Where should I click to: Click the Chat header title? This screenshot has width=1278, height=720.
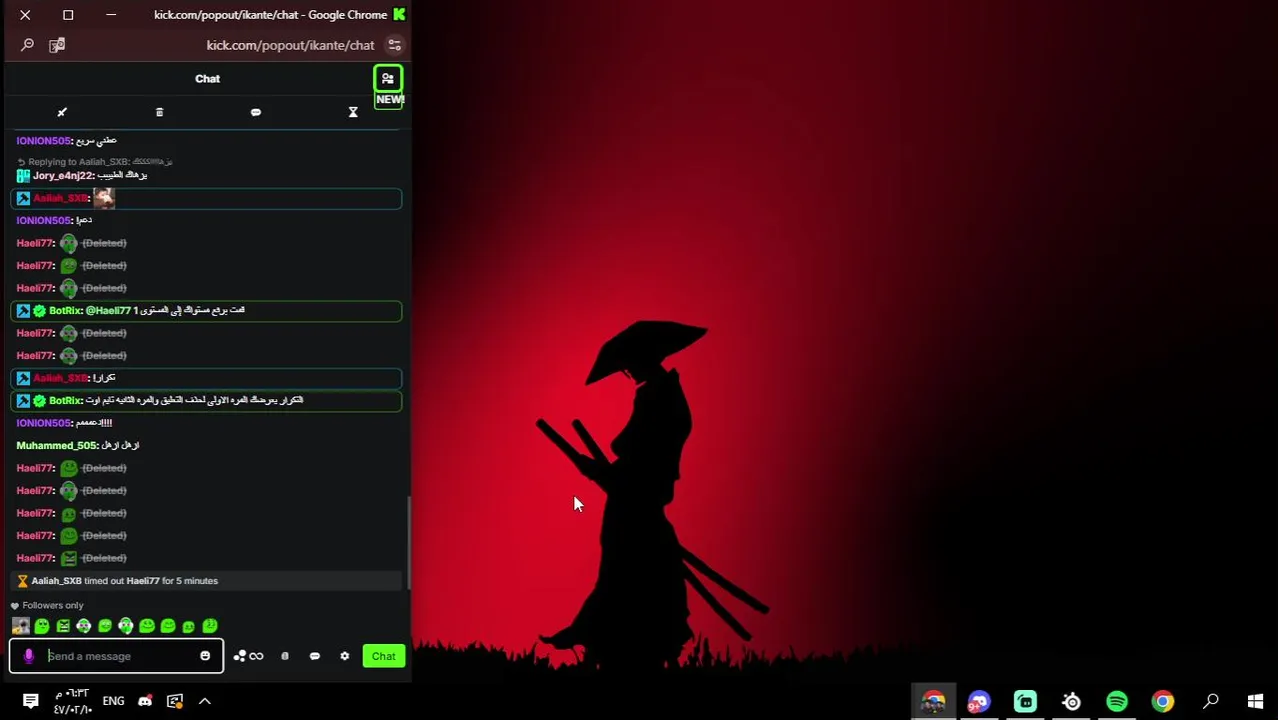207,78
